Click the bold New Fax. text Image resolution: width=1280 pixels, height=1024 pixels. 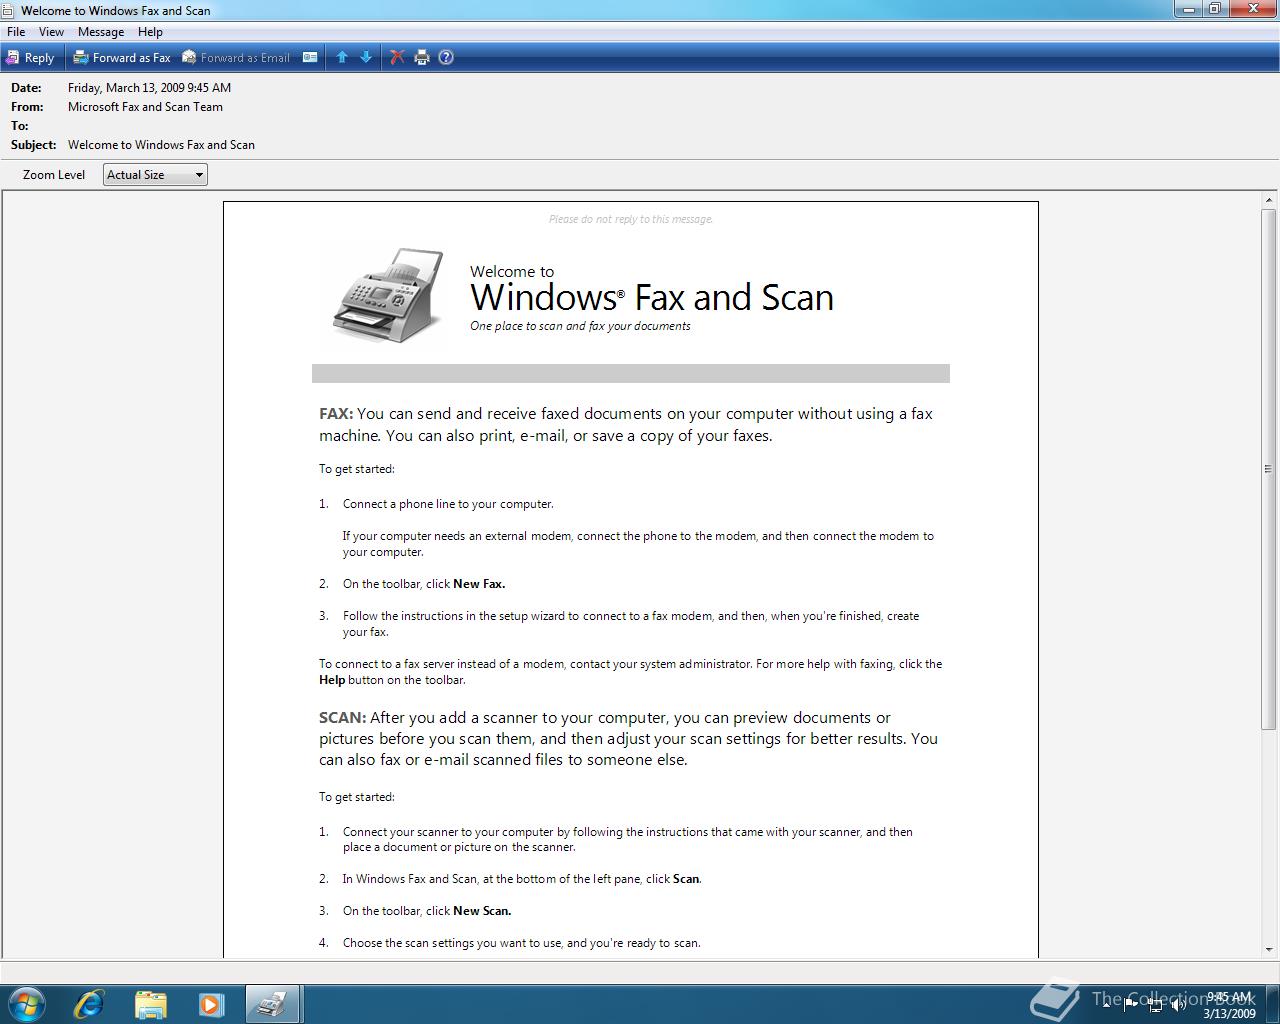(479, 584)
